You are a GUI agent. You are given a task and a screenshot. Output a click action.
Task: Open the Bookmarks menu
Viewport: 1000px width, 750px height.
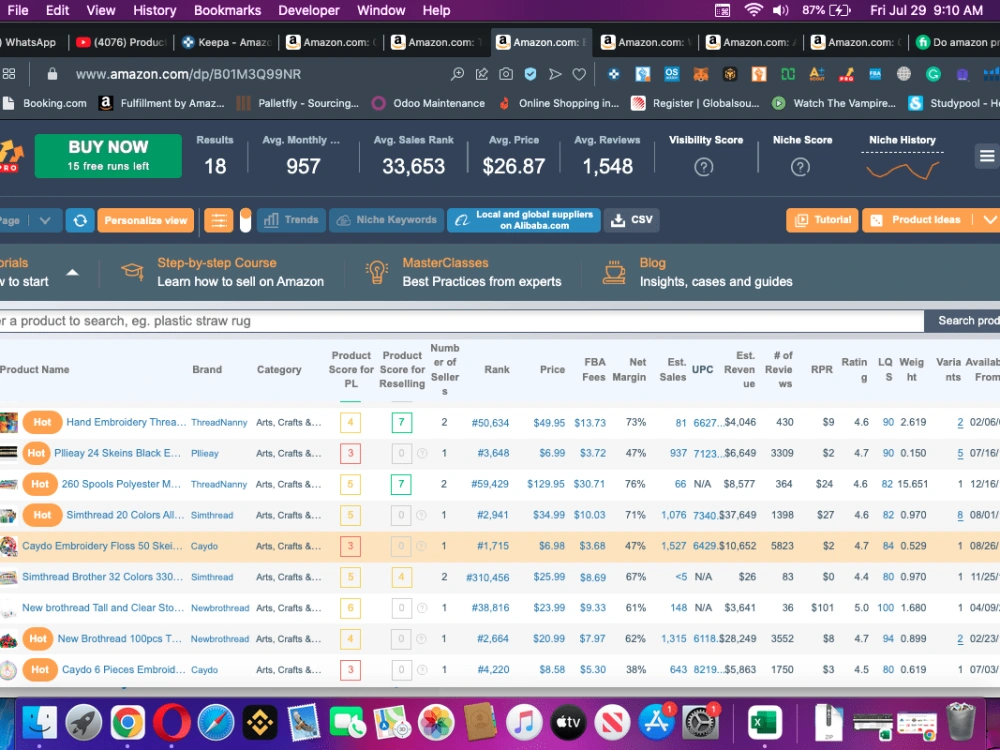[228, 10]
